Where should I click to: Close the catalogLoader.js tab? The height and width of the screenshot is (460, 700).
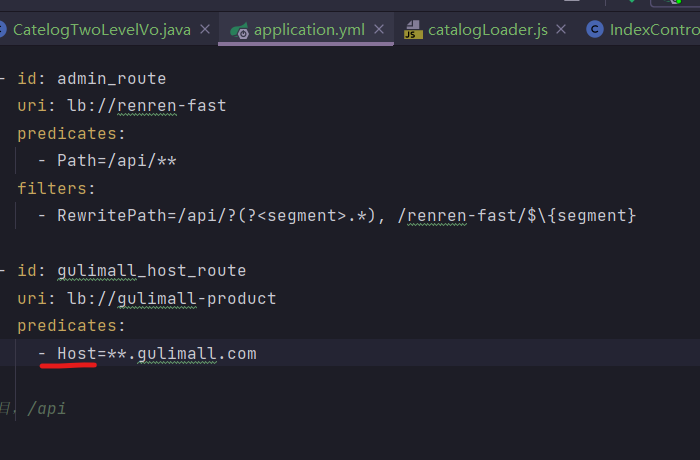pos(565,30)
